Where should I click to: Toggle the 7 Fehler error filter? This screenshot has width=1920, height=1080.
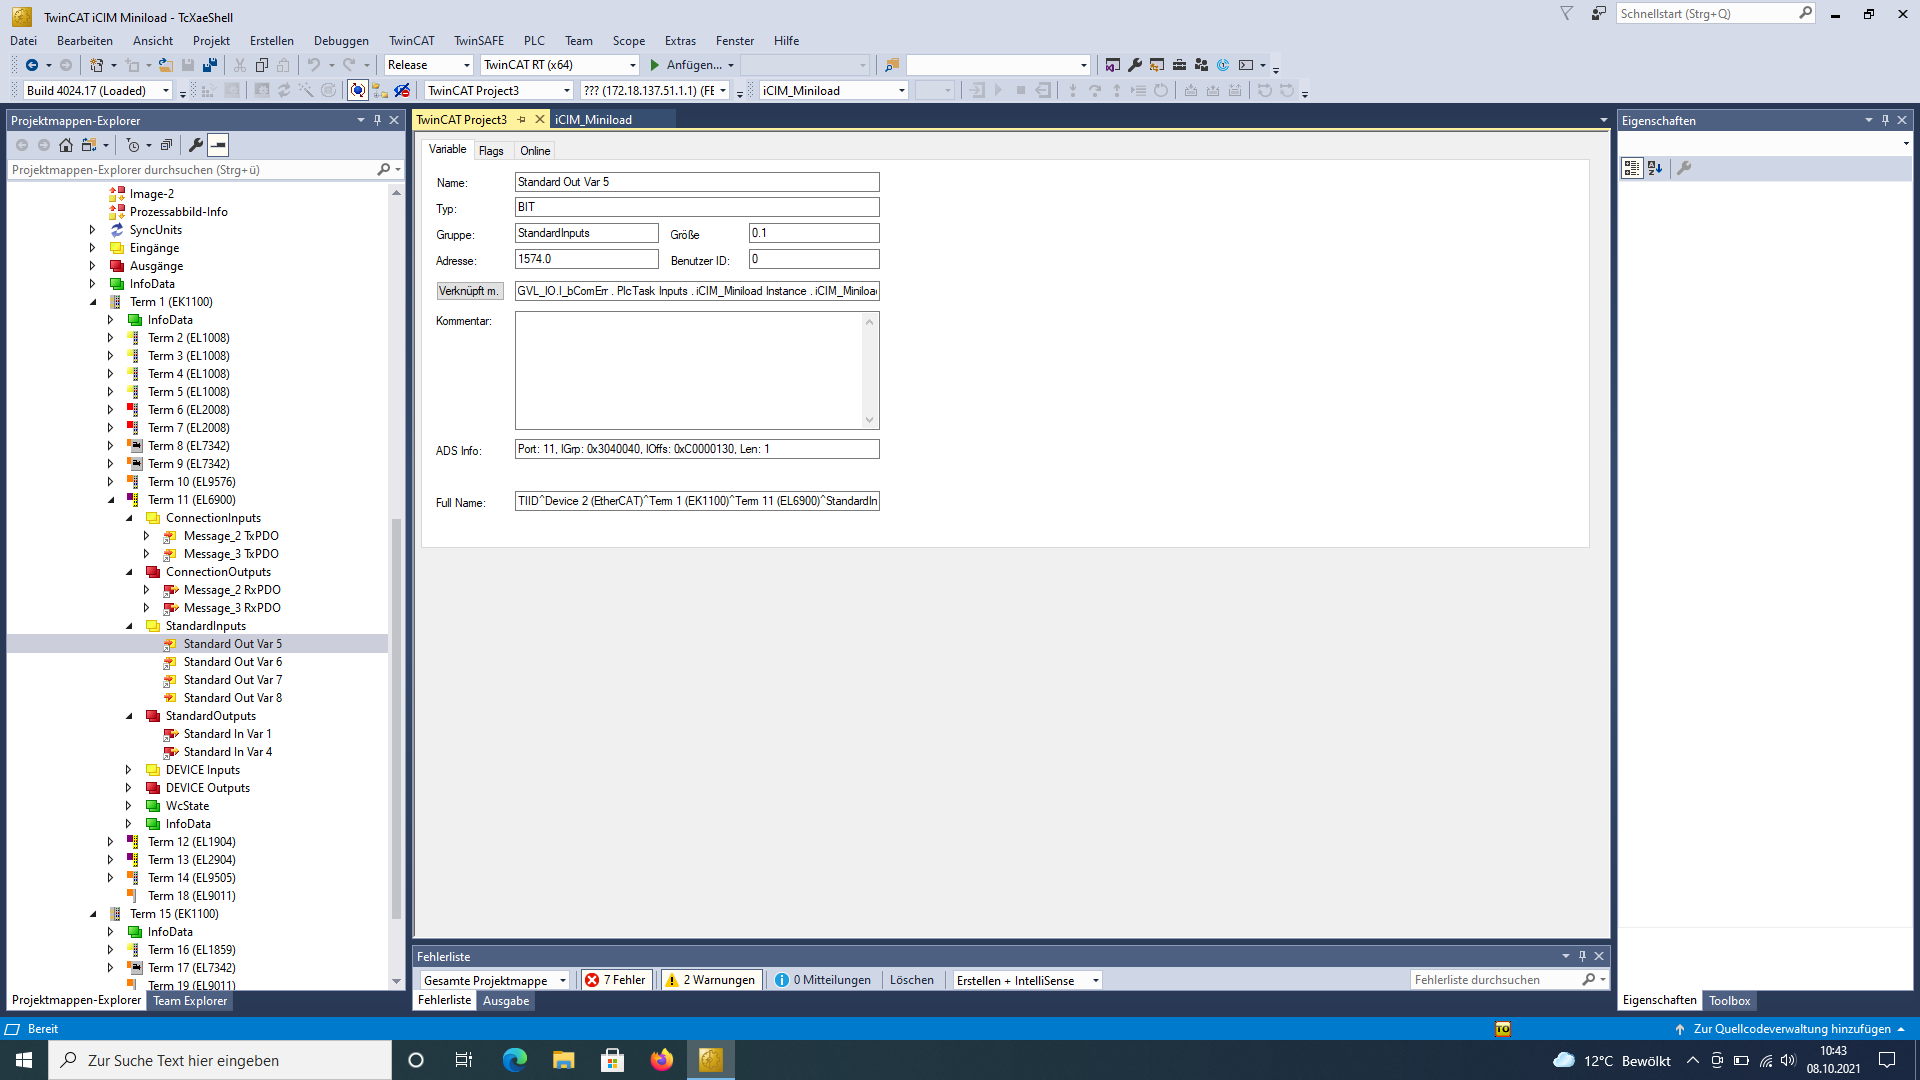pyautogui.click(x=616, y=980)
